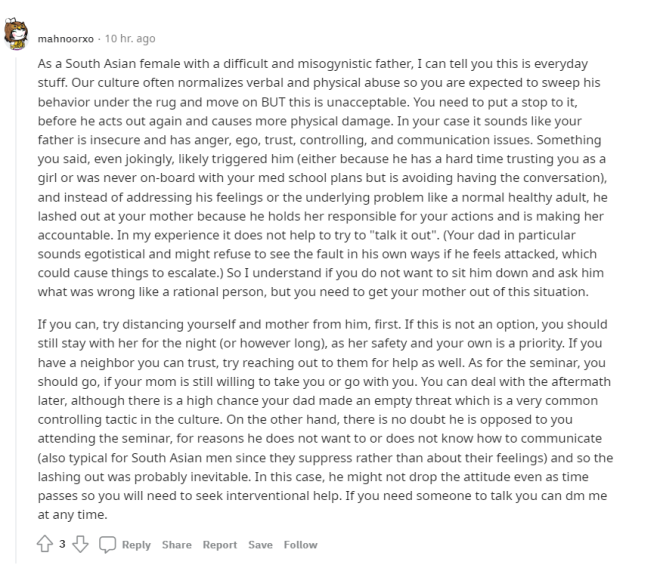Click the vote count number 3
660x565 pixels.
pyautogui.click(x=62, y=544)
